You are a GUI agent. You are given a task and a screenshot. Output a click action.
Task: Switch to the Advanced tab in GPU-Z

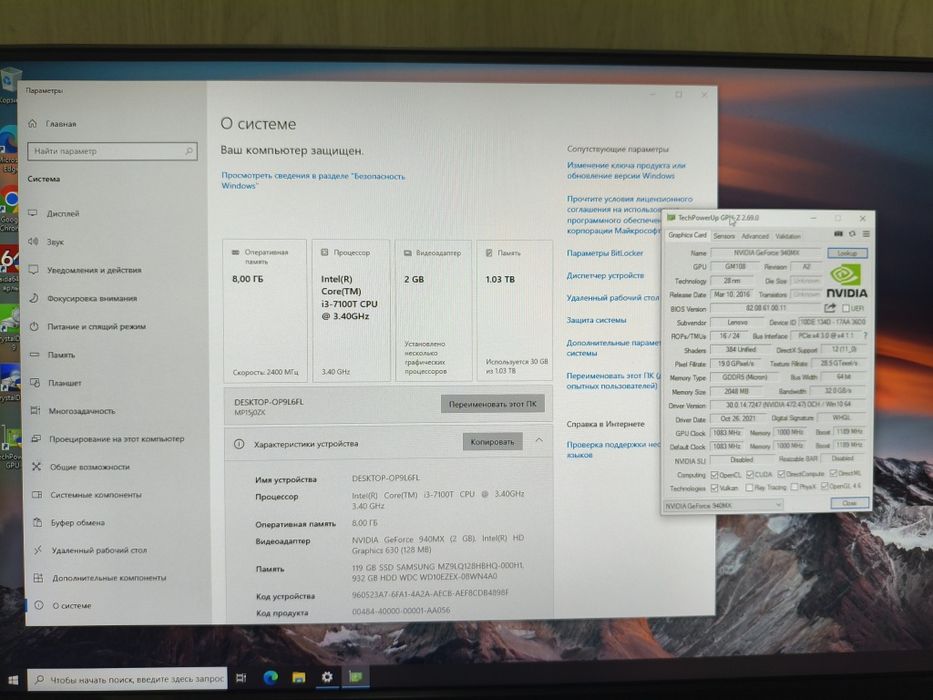(x=754, y=236)
